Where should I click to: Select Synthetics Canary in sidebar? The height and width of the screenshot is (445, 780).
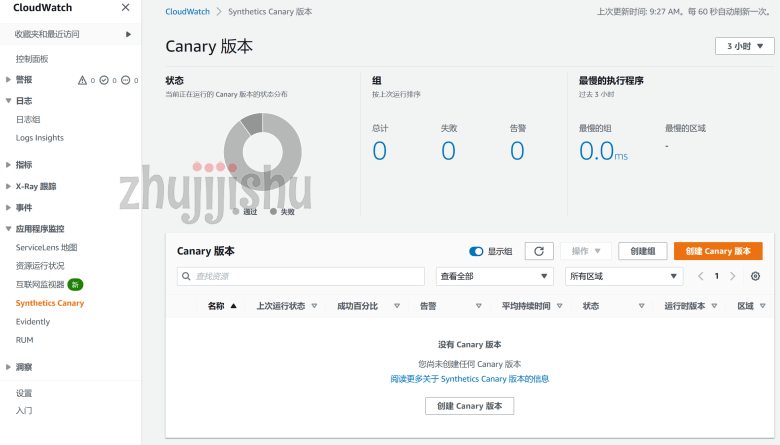point(50,303)
